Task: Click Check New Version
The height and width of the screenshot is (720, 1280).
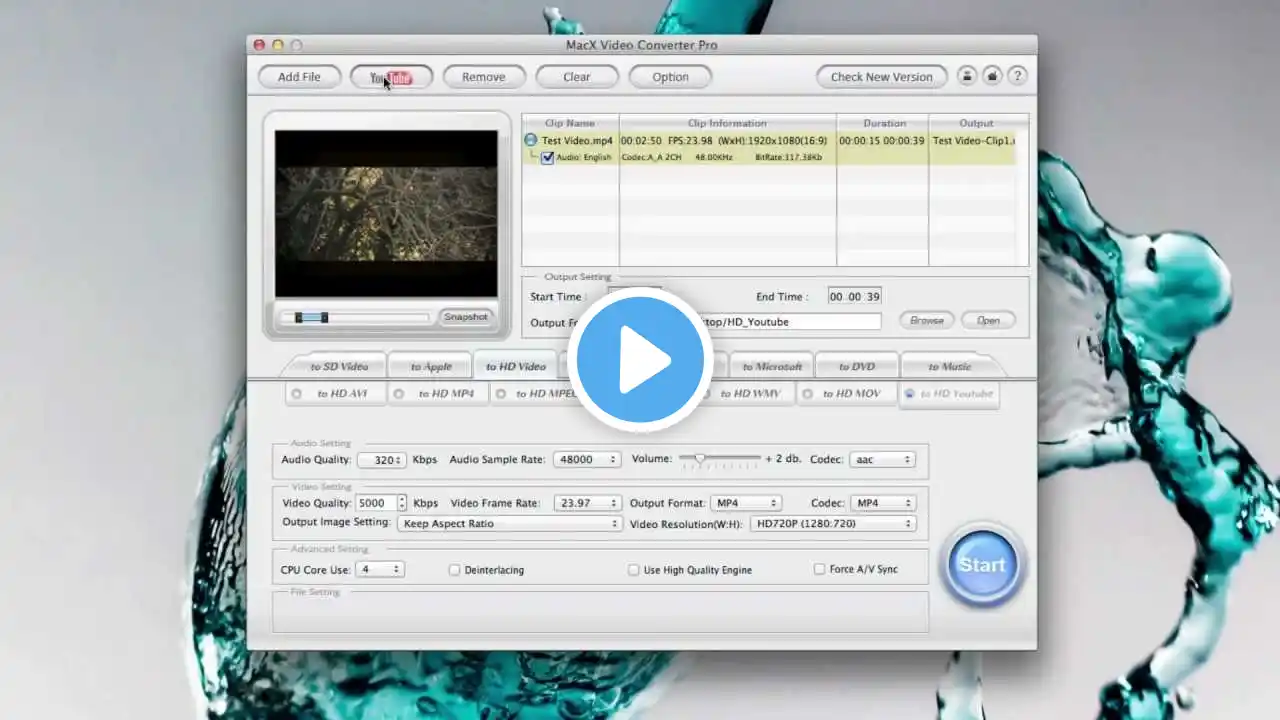Action: tap(881, 77)
